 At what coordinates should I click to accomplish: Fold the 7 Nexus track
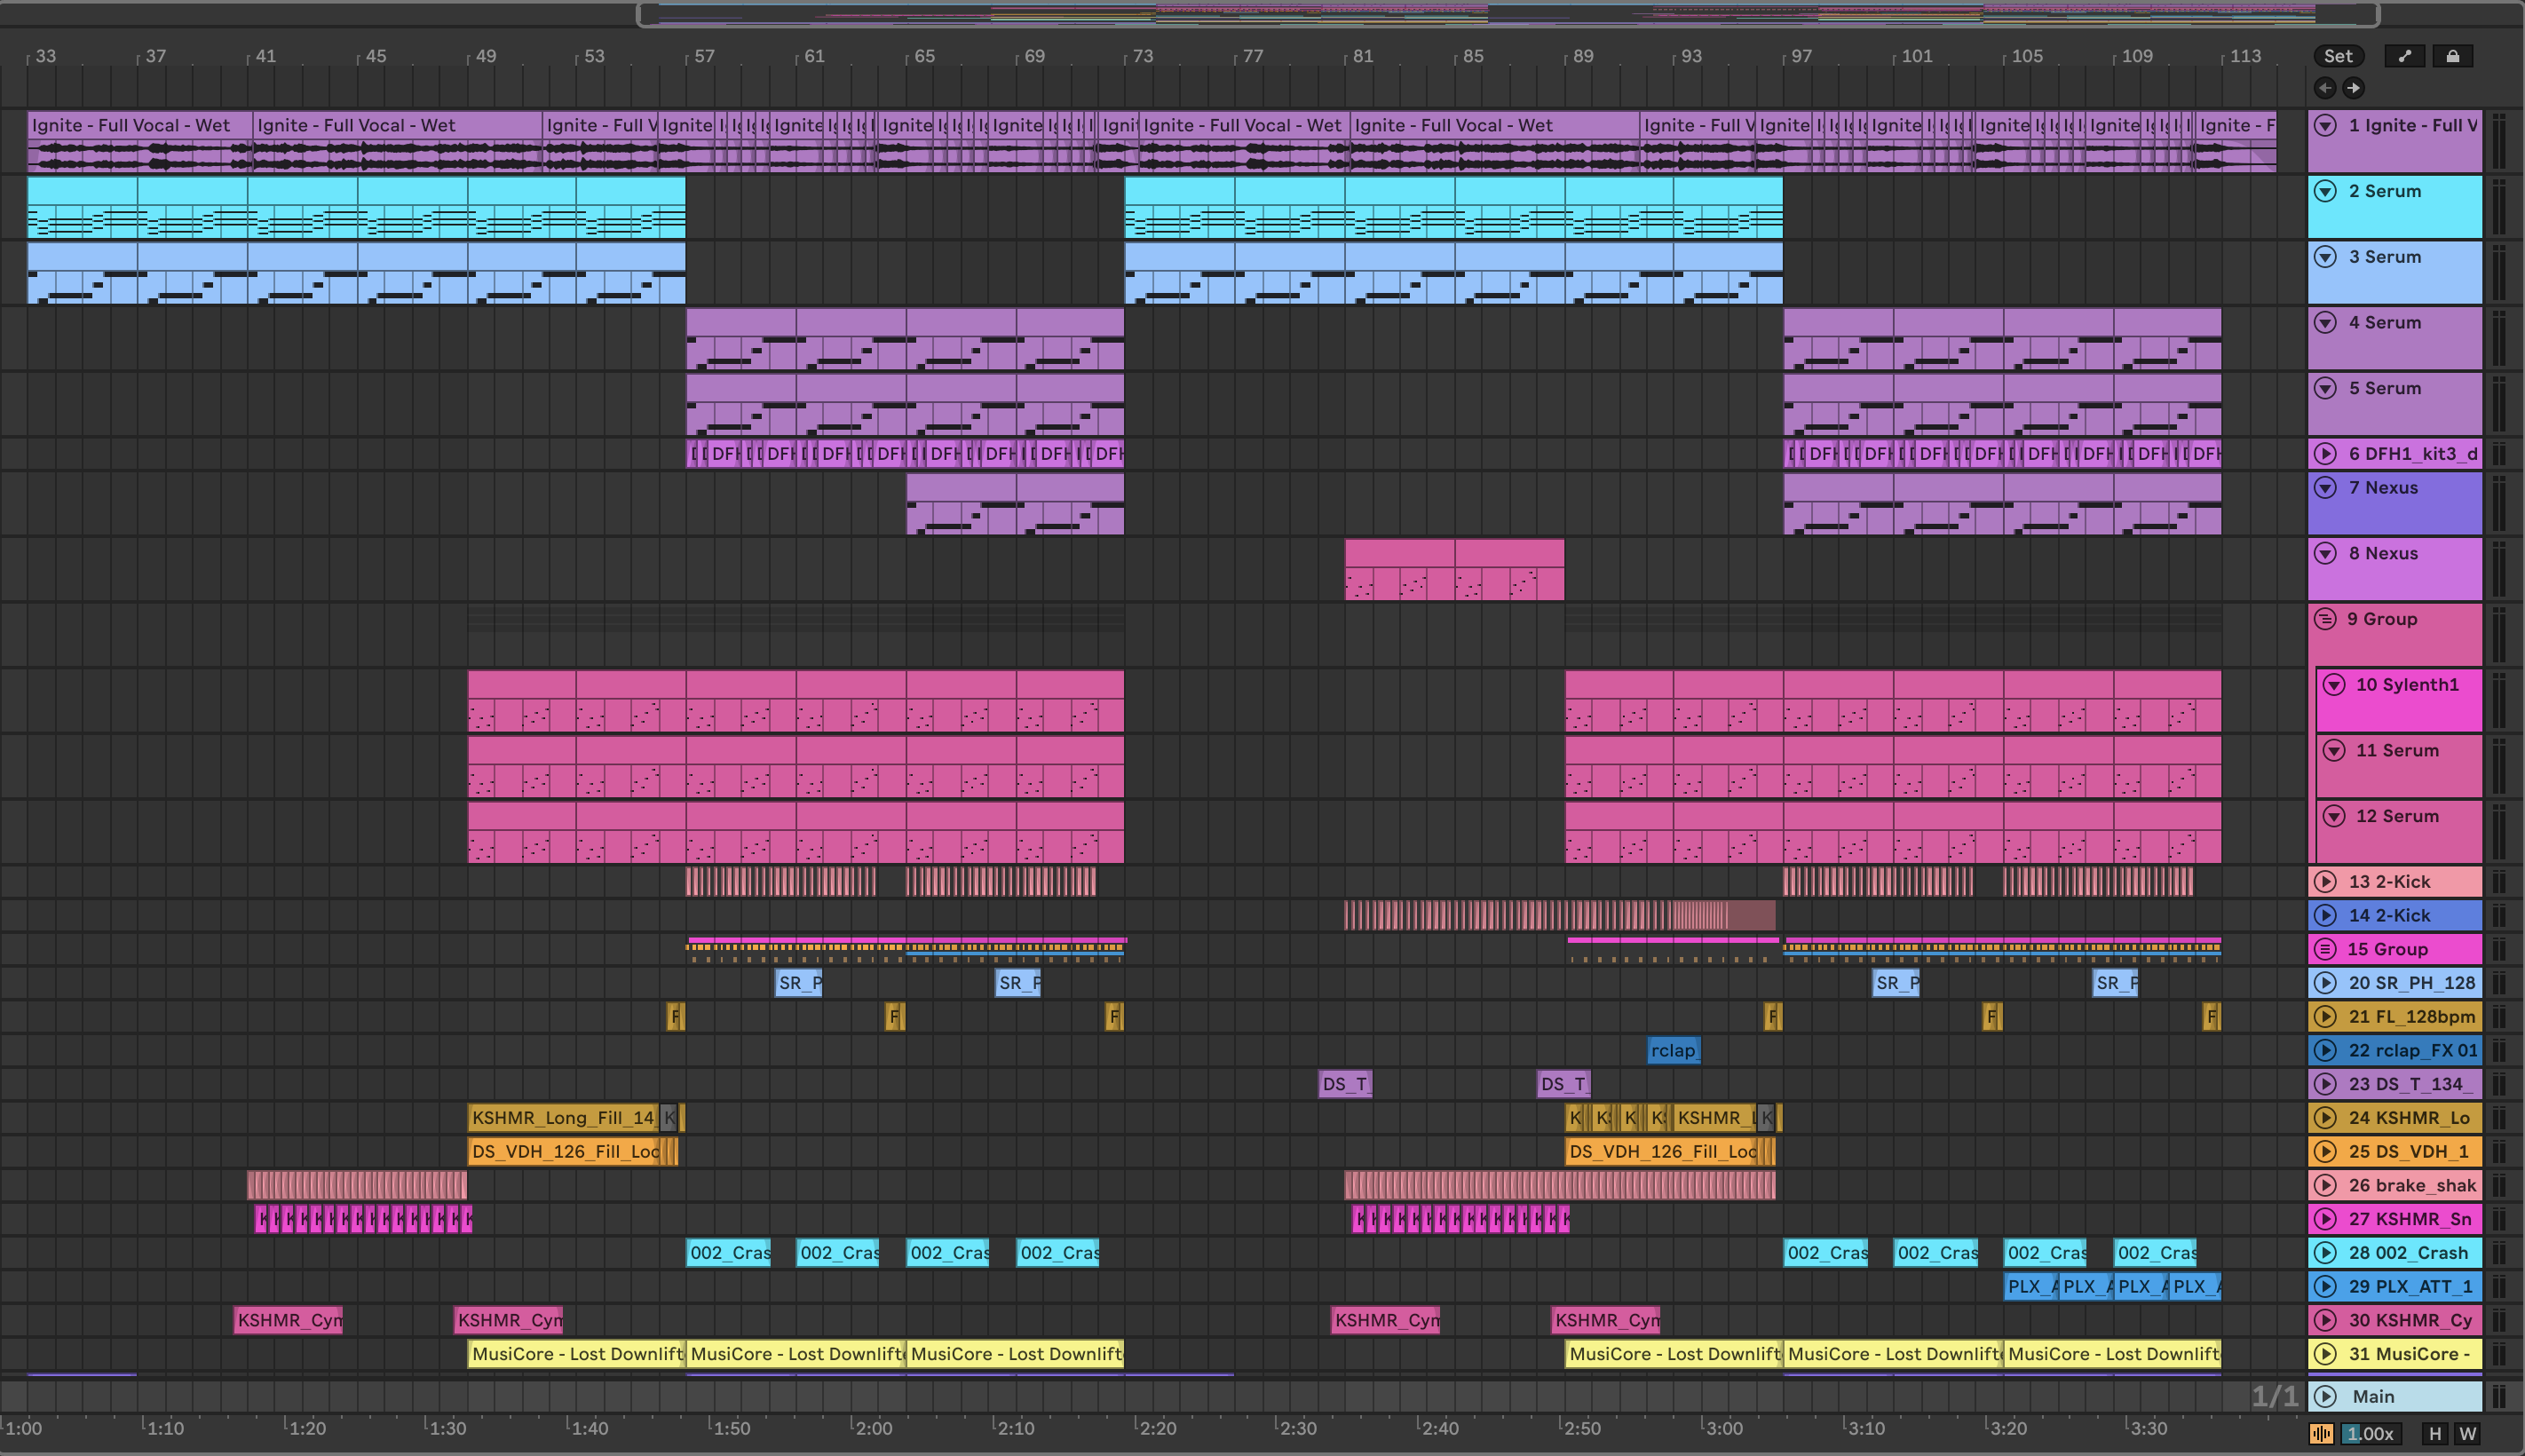click(2326, 487)
